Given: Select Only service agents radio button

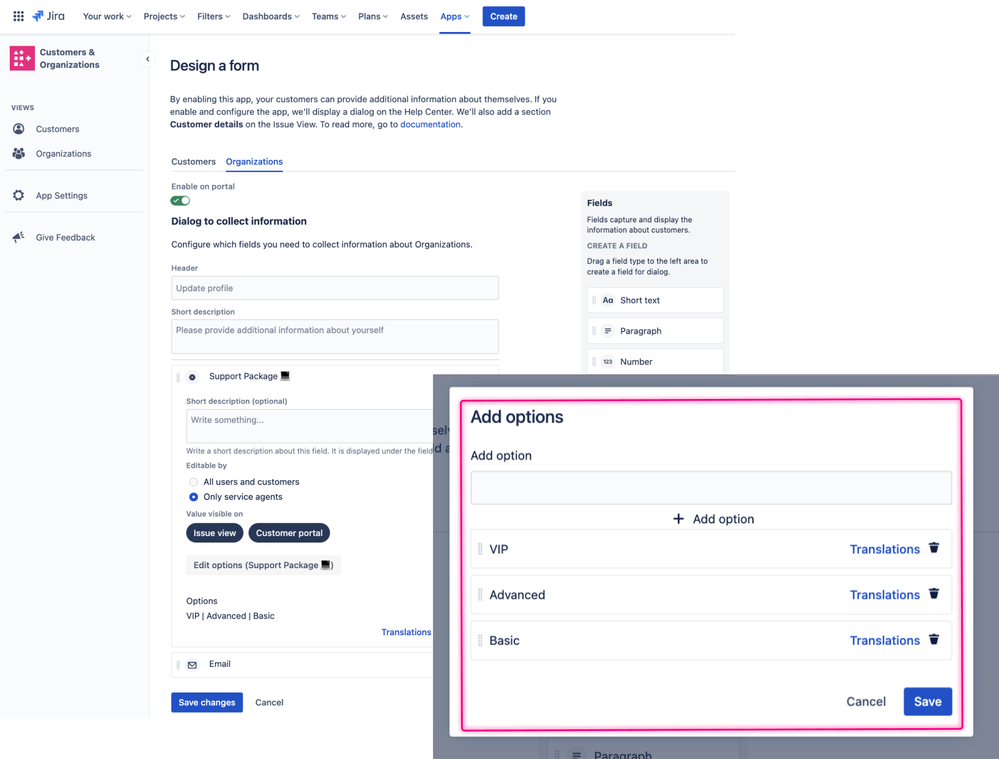Looking at the screenshot, I should 194,497.
